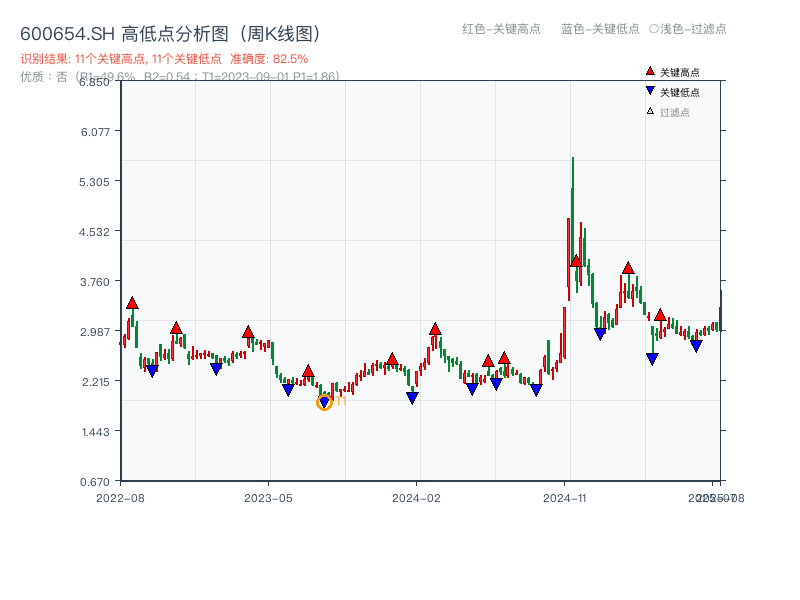
Task: Click the 2024-02 x-axis date label
Action: click(416, 498)
